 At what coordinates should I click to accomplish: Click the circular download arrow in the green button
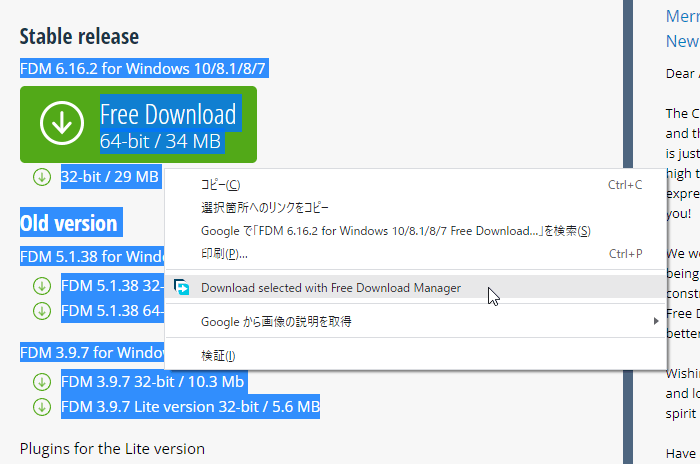[62, 123]
